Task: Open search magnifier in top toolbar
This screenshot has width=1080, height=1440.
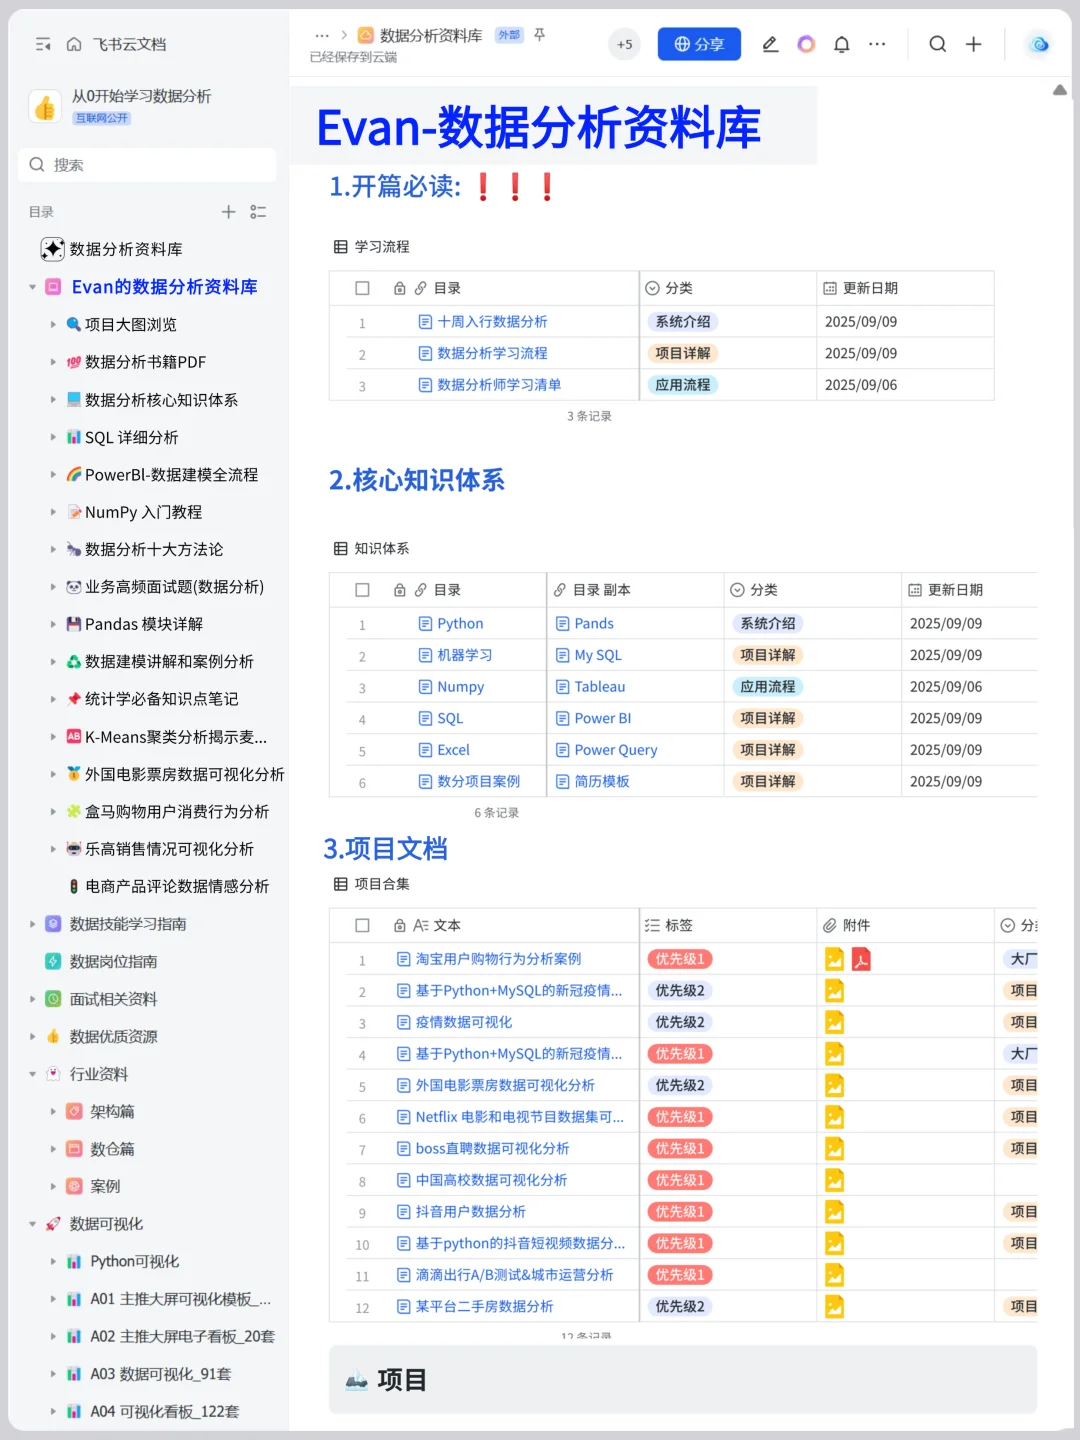Action: click(x=938, y=44)
